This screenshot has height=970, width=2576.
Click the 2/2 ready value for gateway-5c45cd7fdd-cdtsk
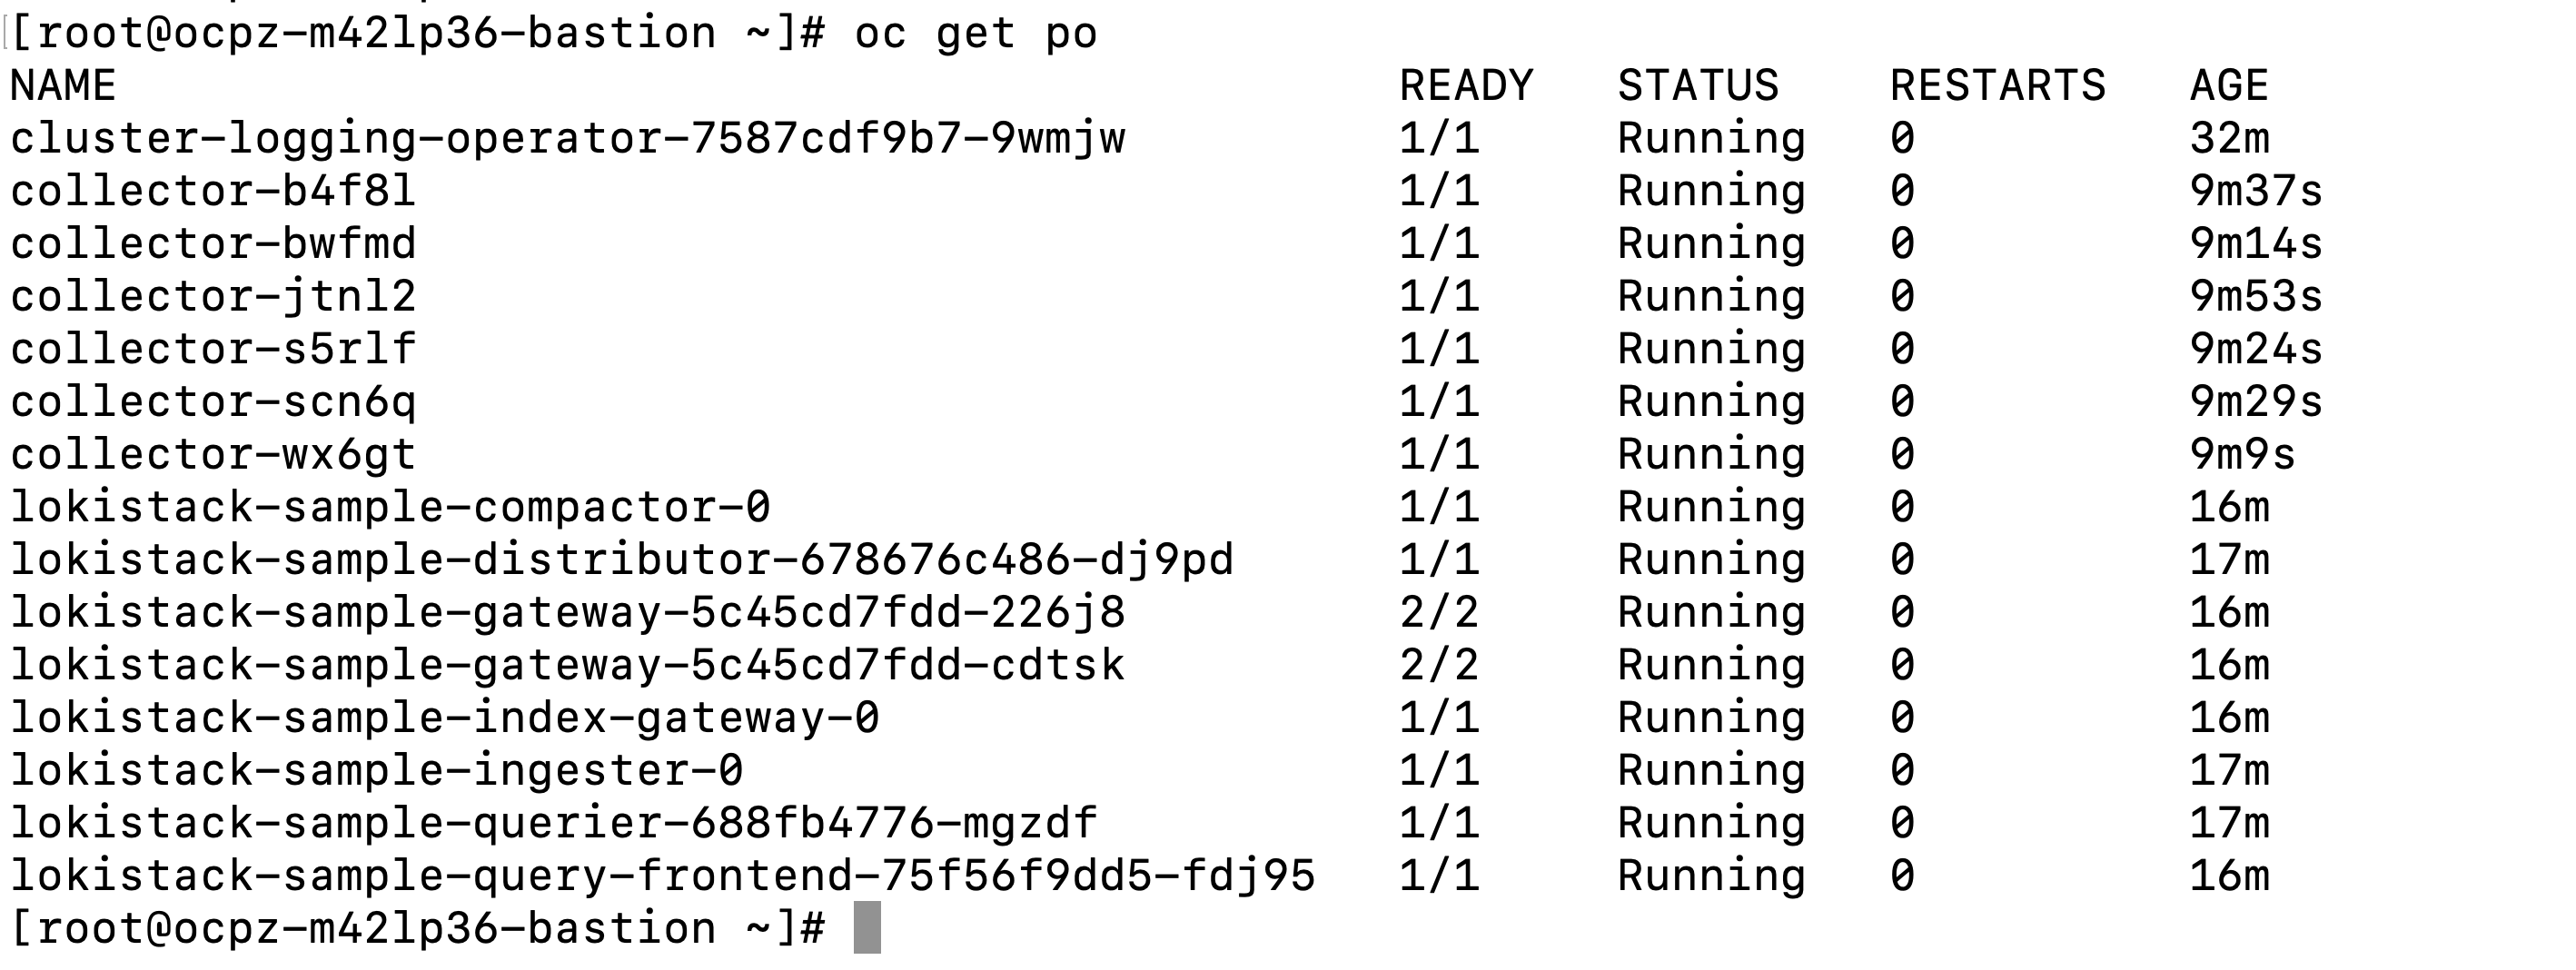pyautogui.click(x=1439, y=666)
